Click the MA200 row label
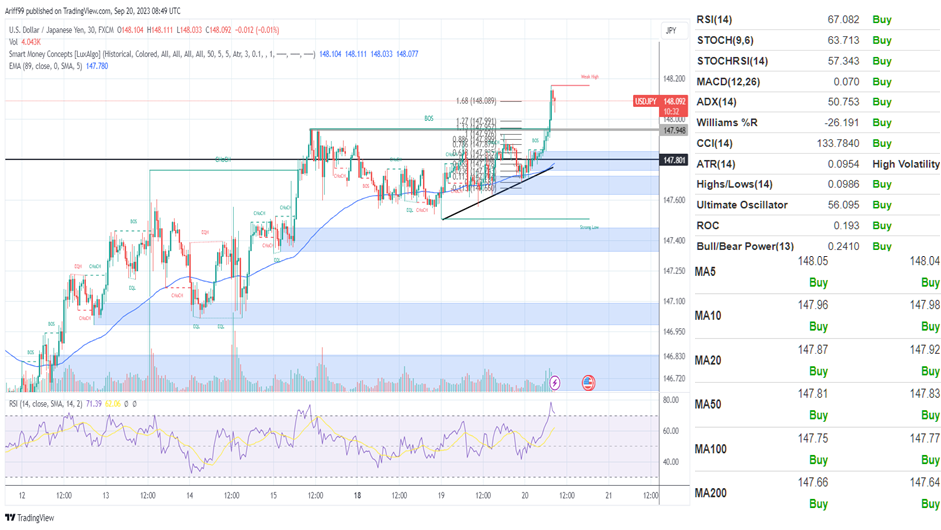This screenshot has width=941, height=530. click(711, 494)
